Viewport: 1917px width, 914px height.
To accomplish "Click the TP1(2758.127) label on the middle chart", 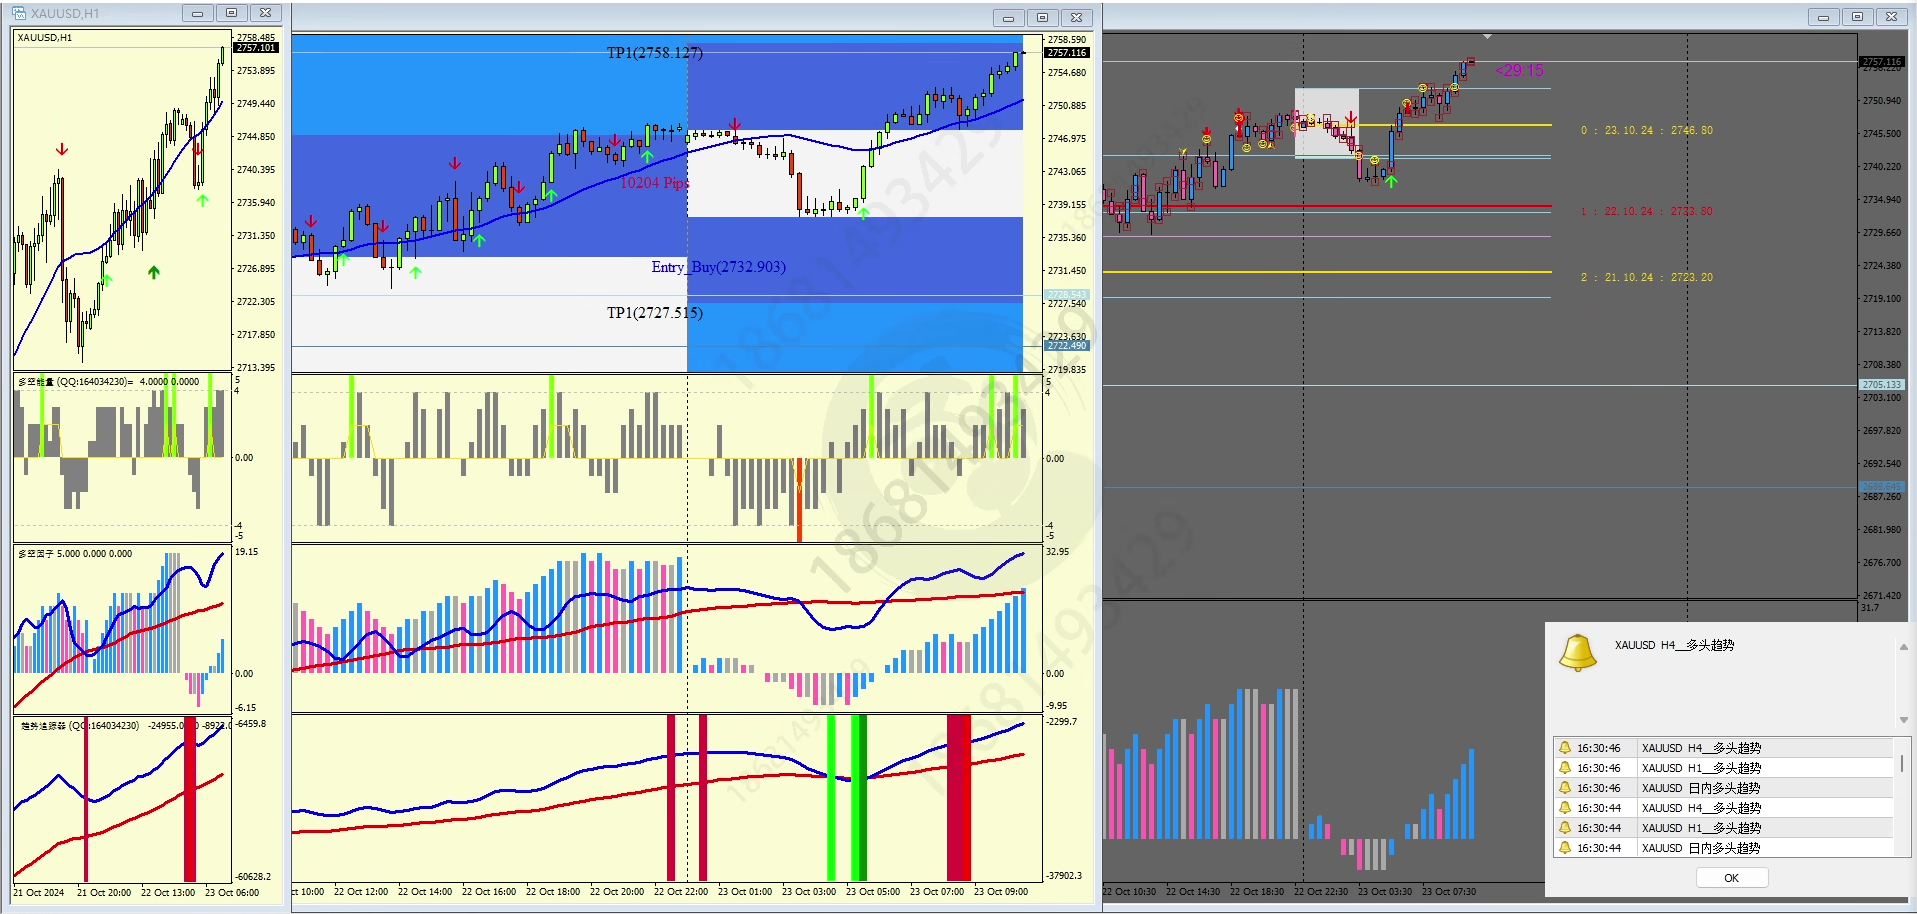I will point(655,53).
